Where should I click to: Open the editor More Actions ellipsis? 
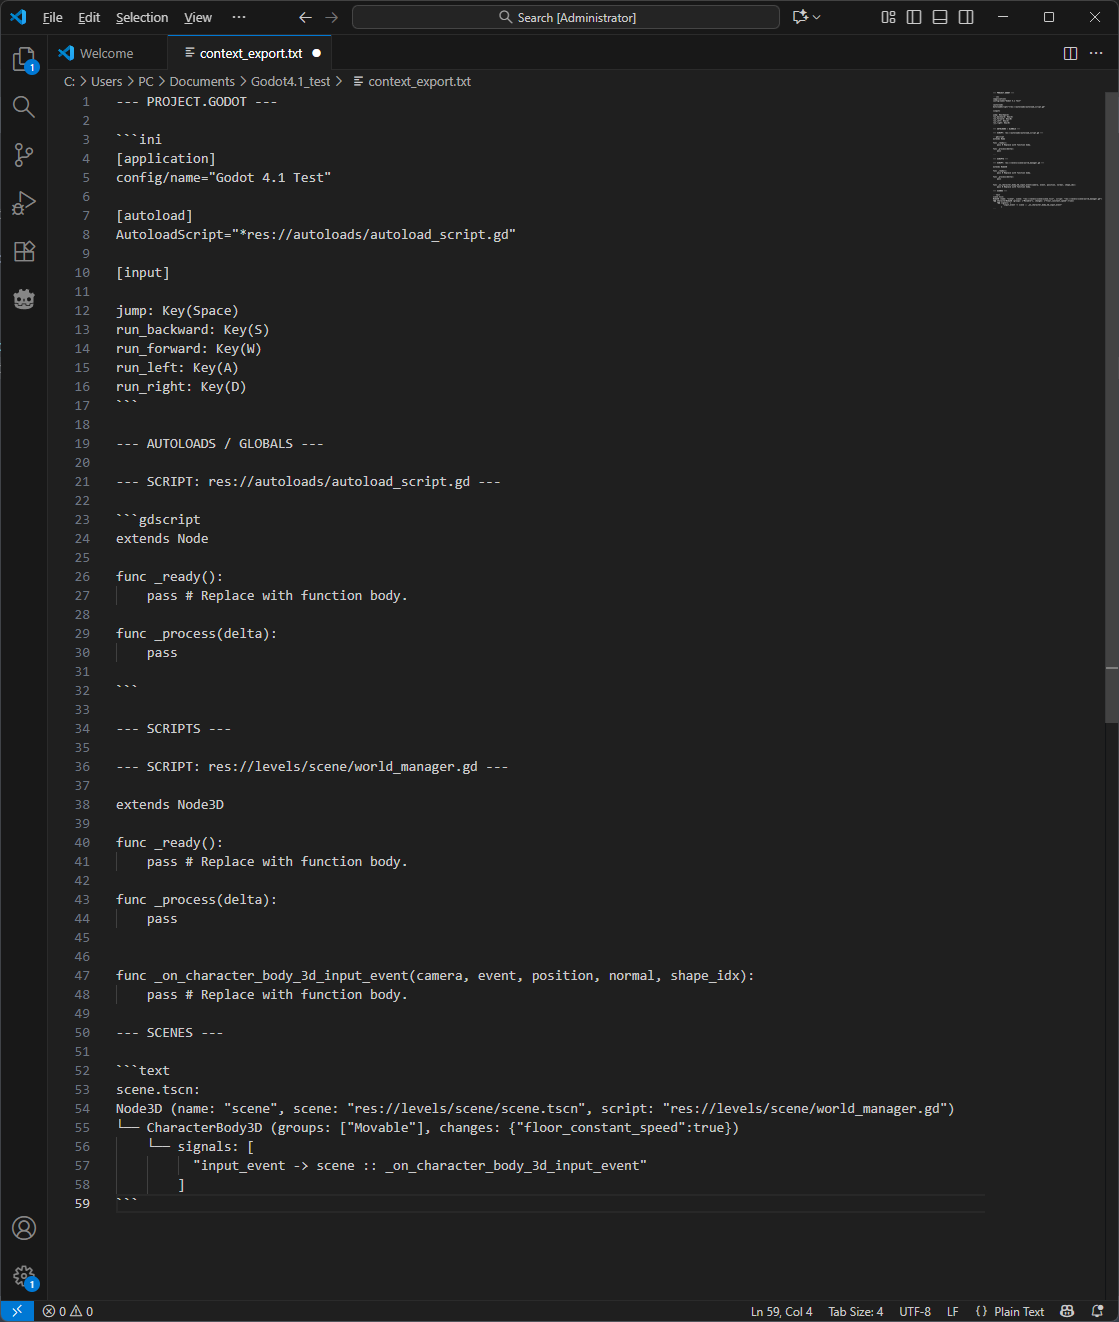tap(1096, 53)
